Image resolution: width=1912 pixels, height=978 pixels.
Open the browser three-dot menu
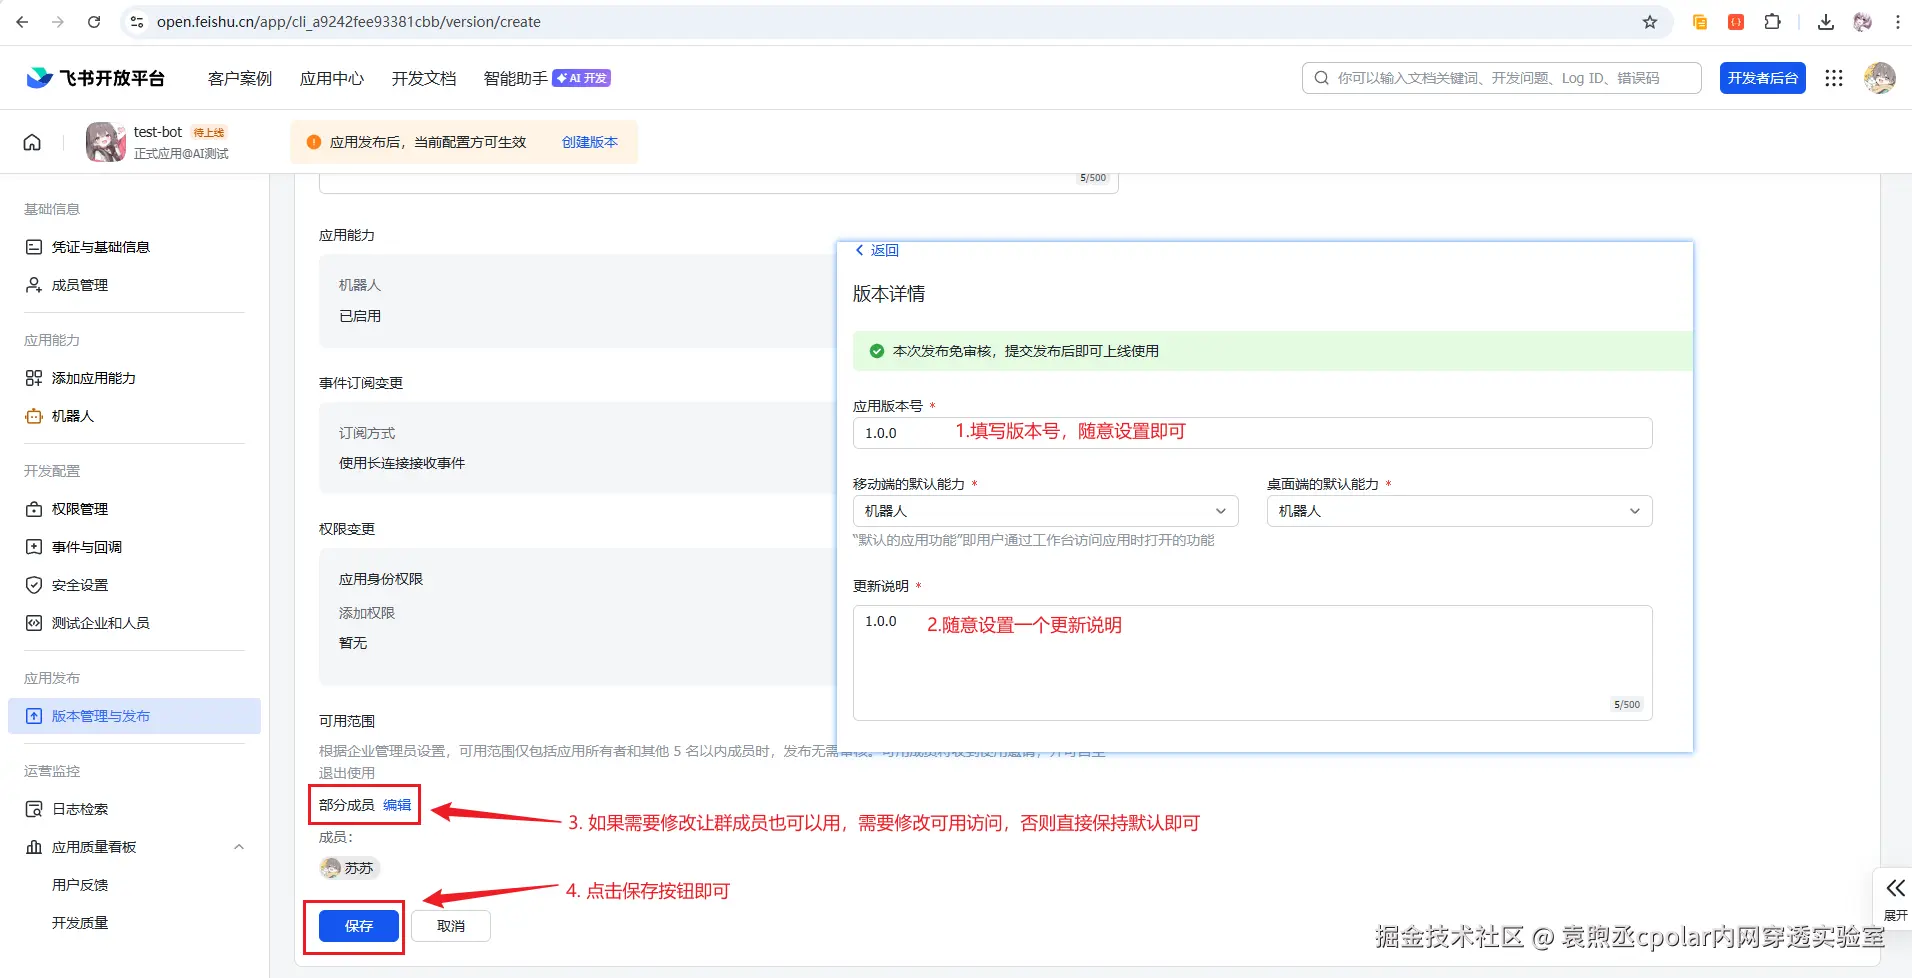(x=1898, y=22)
